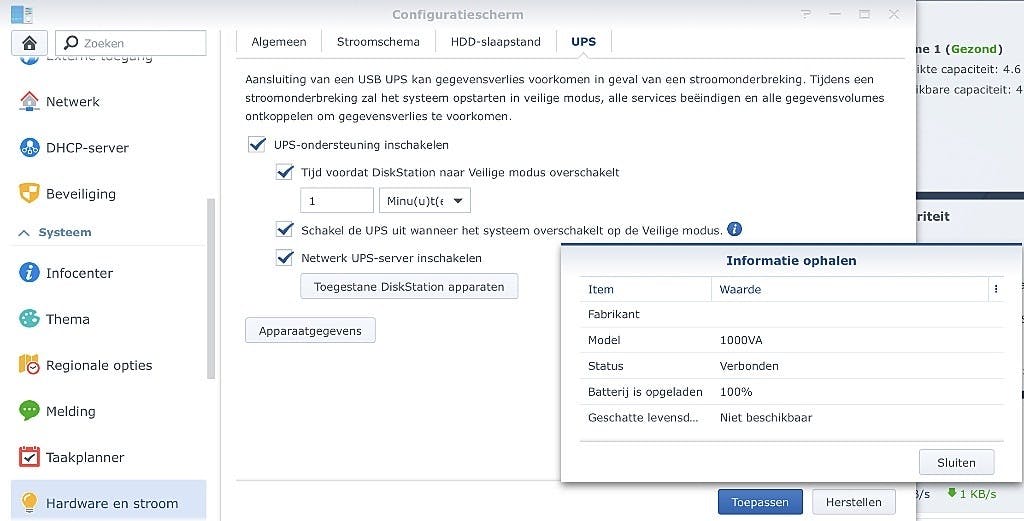The height and width of the screenshot is (521, 1024).
Task: Switch to the HDD-slaapstand tab
Action: click(496, 42)
